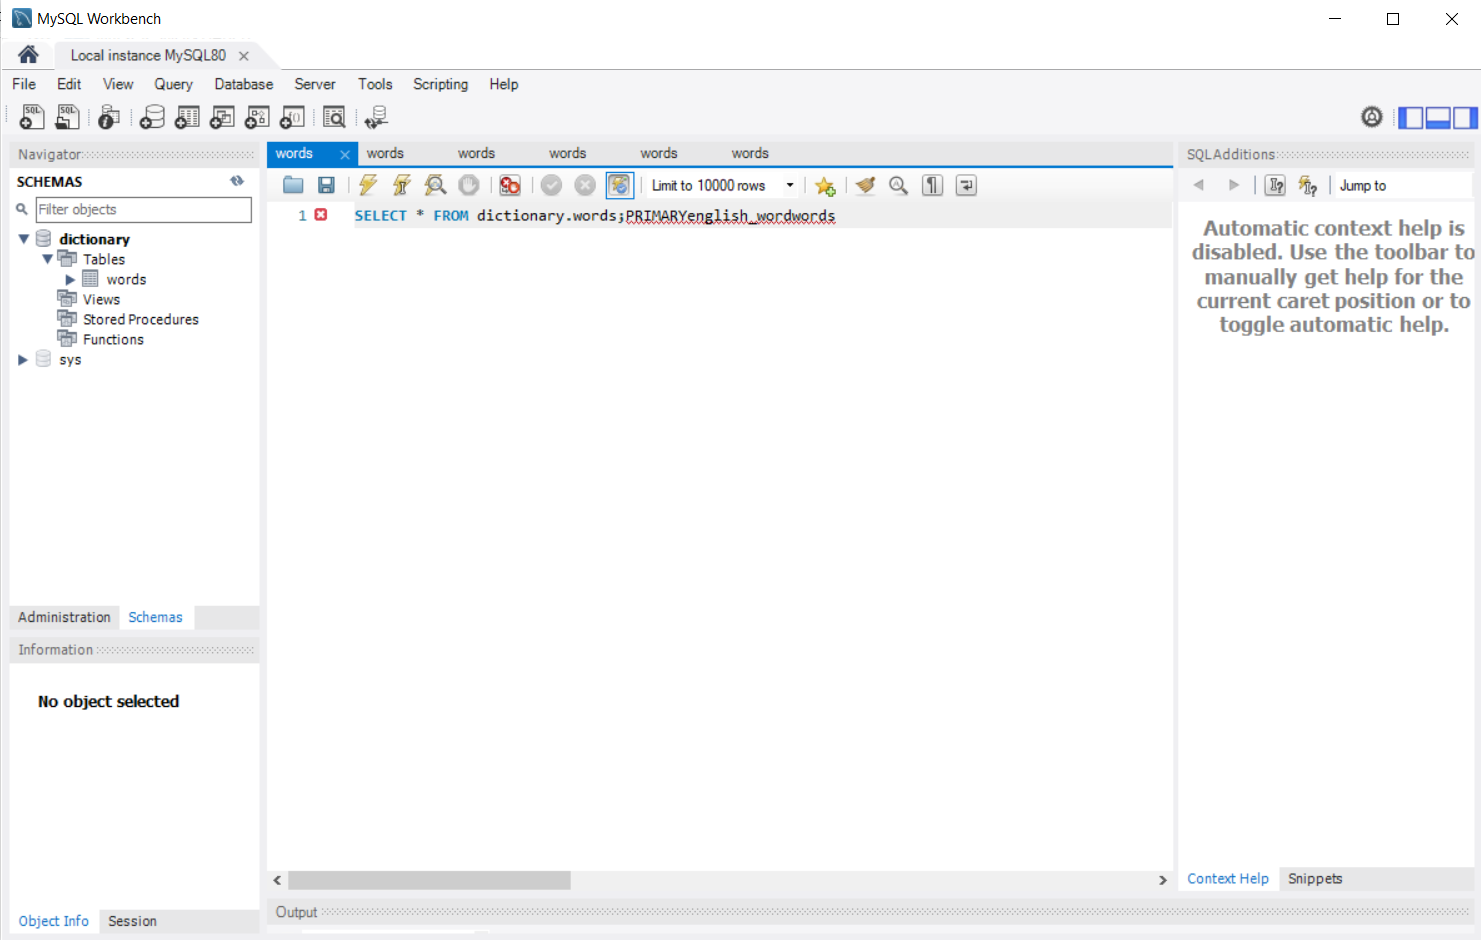
Task: Switch to the Schemas tab
Action: point(155,617)
